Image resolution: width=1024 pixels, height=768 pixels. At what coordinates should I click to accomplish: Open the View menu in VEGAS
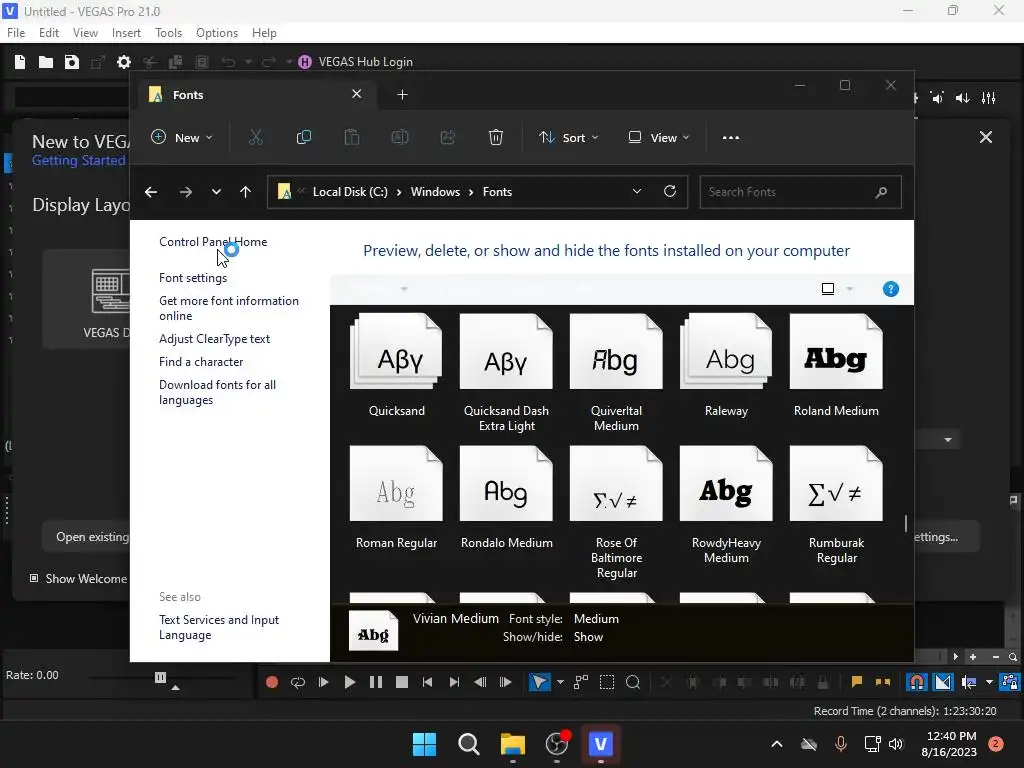[86, 33]
